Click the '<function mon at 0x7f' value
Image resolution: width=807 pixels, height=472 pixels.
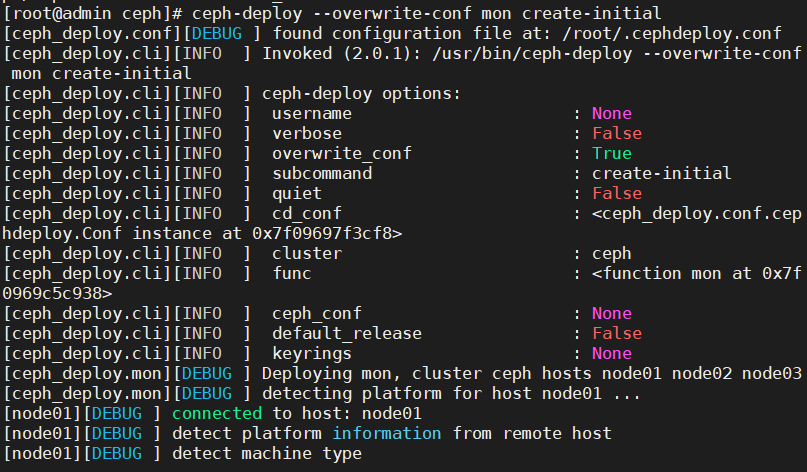[697, 273]
